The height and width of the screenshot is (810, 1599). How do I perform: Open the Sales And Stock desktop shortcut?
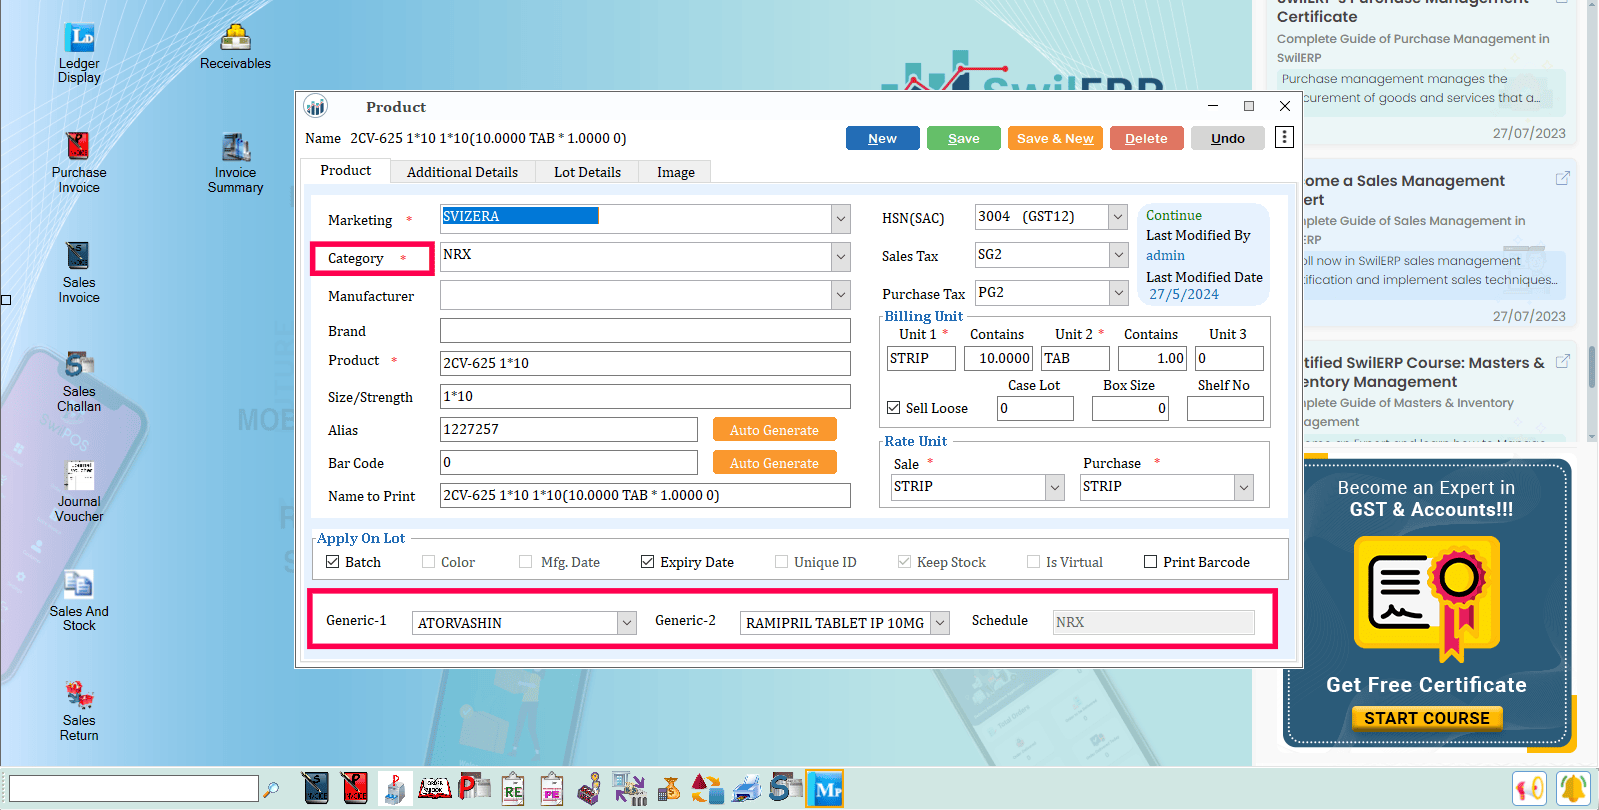click(x=79, y=601)
